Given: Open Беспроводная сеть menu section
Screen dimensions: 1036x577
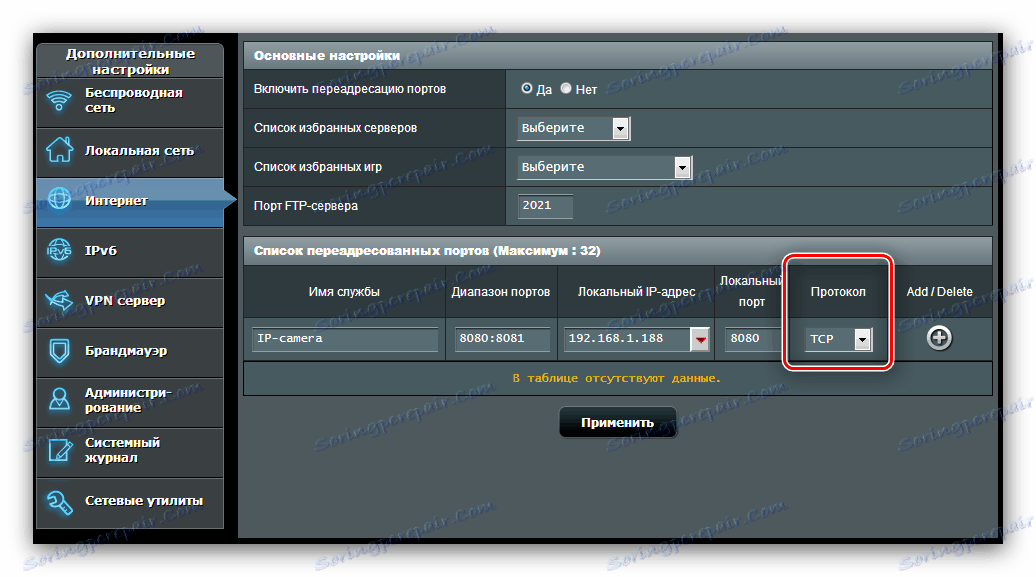Looking at the screenshot, I should [x=130, y=102].
